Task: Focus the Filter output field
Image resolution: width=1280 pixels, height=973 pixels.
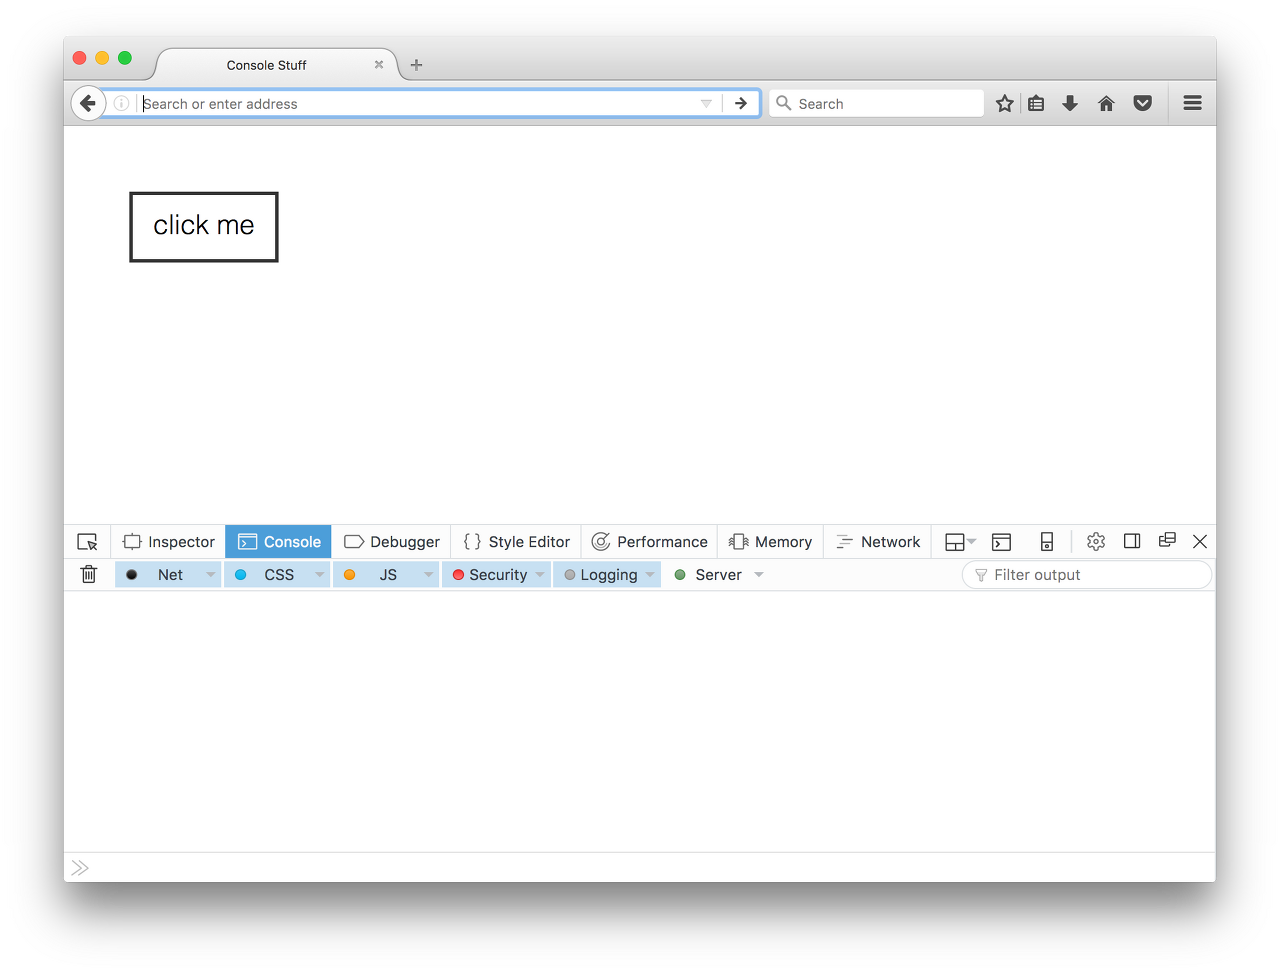Action: [1087, 575]
